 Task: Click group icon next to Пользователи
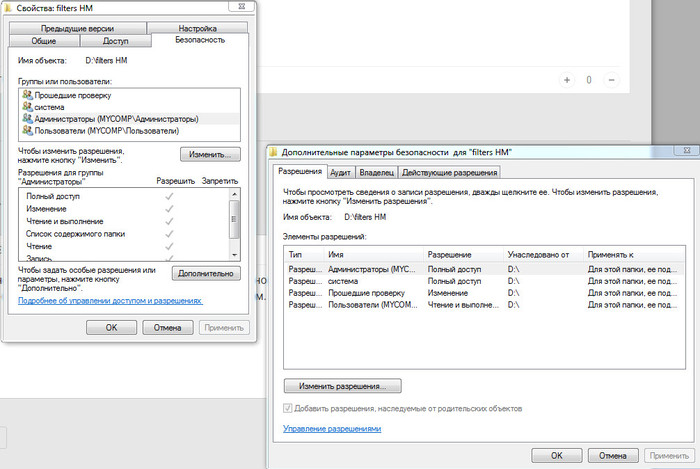tap(27, 130)
